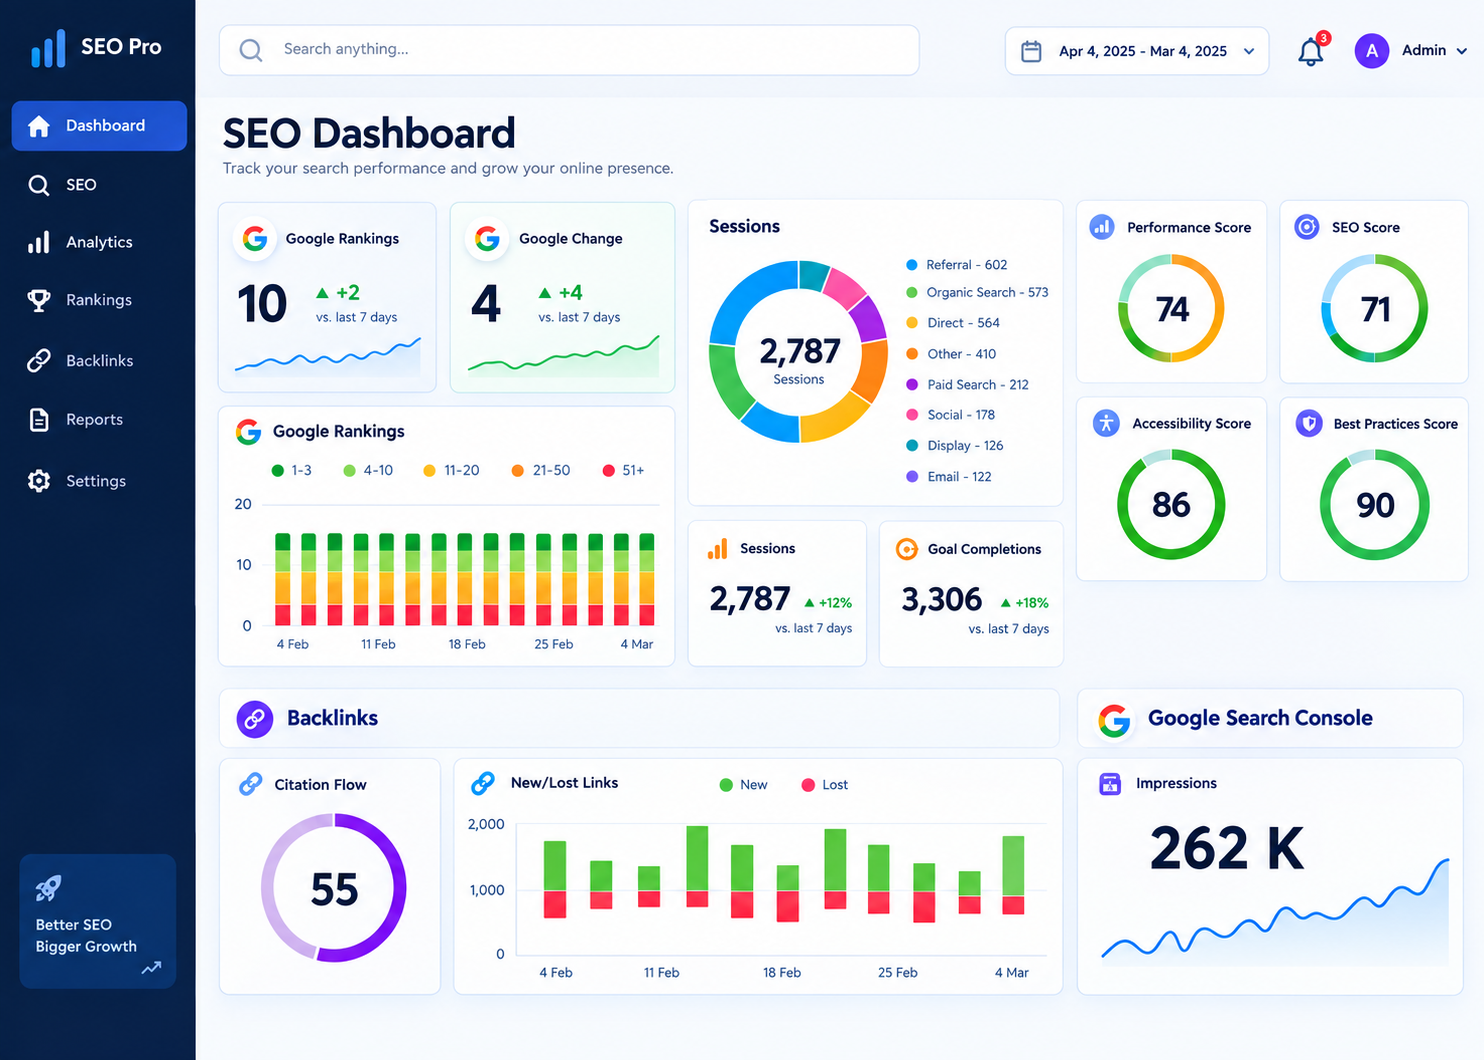
Task: Click the date range Apr 4, 2025 - Mar 4, 2025
Action: pos(1143,52)
